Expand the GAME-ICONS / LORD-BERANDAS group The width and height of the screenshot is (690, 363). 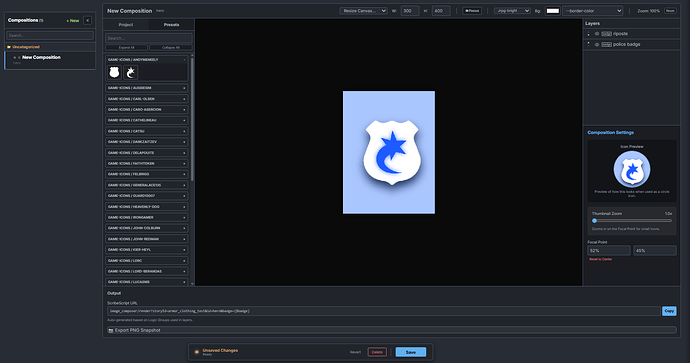147,271
